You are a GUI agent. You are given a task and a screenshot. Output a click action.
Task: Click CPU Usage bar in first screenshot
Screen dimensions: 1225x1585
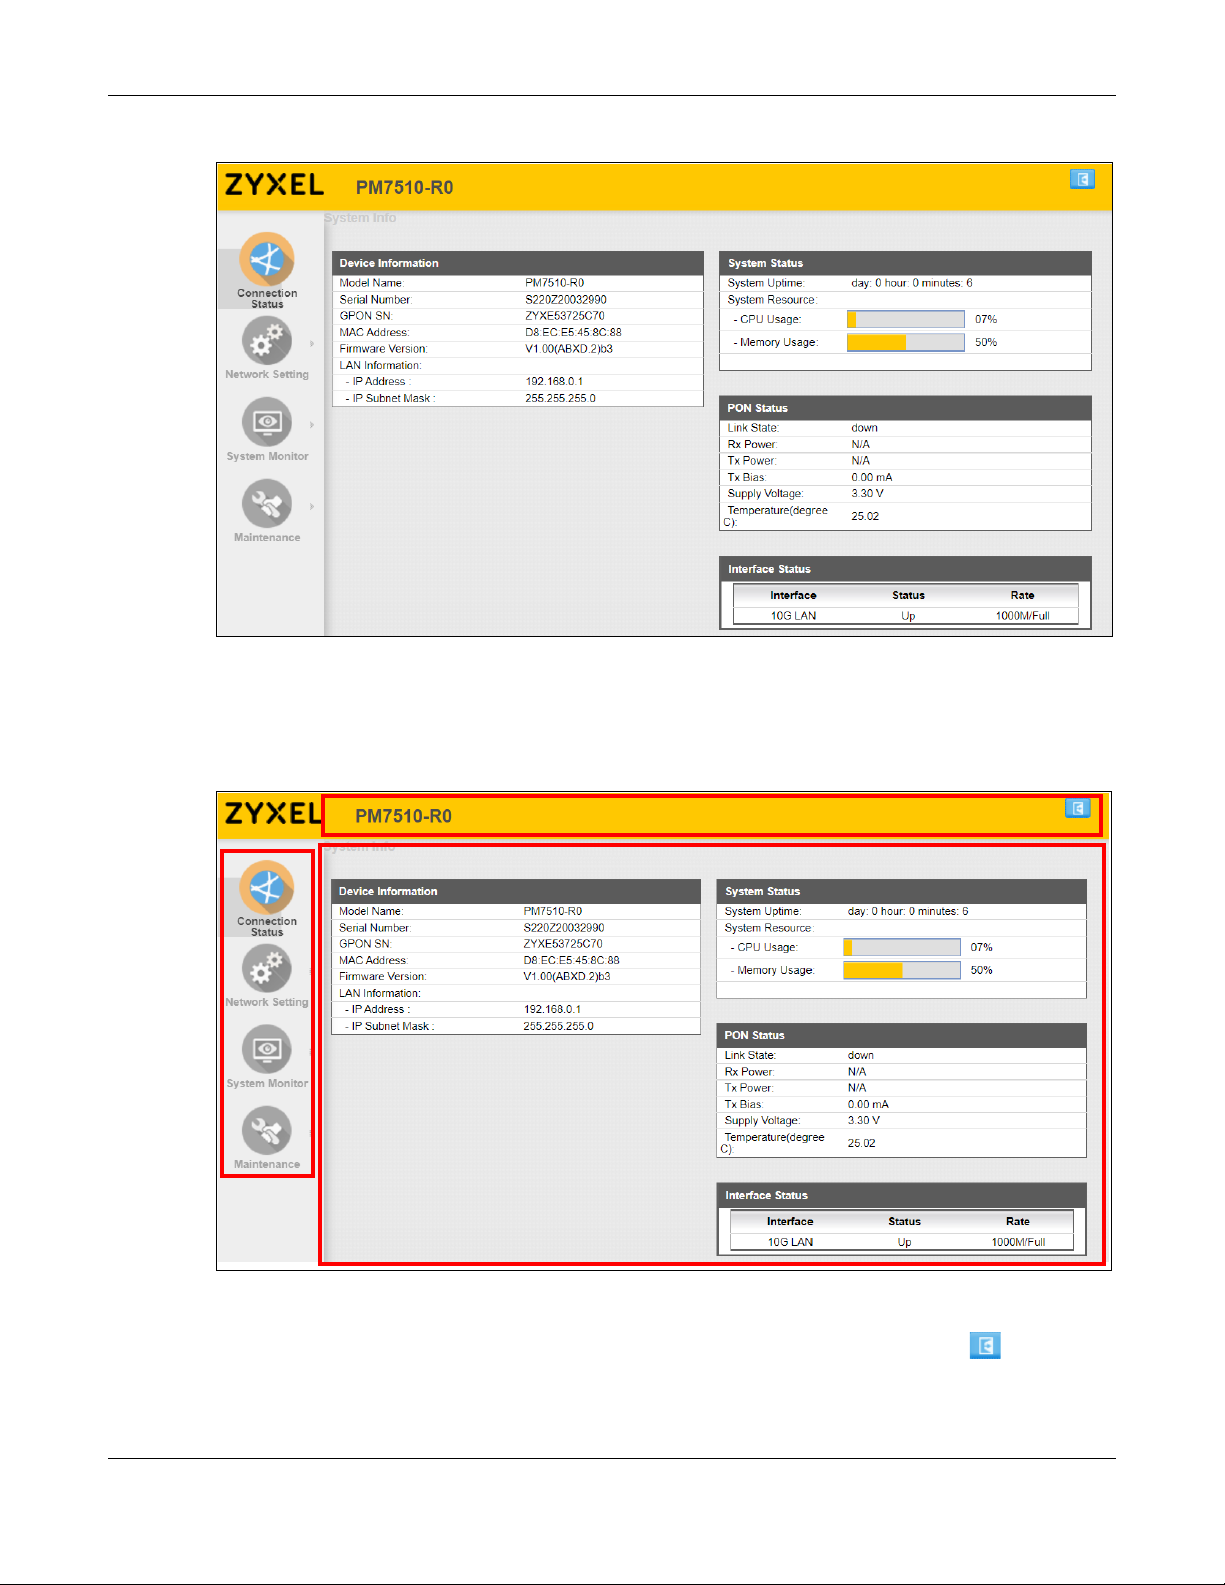pyautogui.click(x=905, y=319)
